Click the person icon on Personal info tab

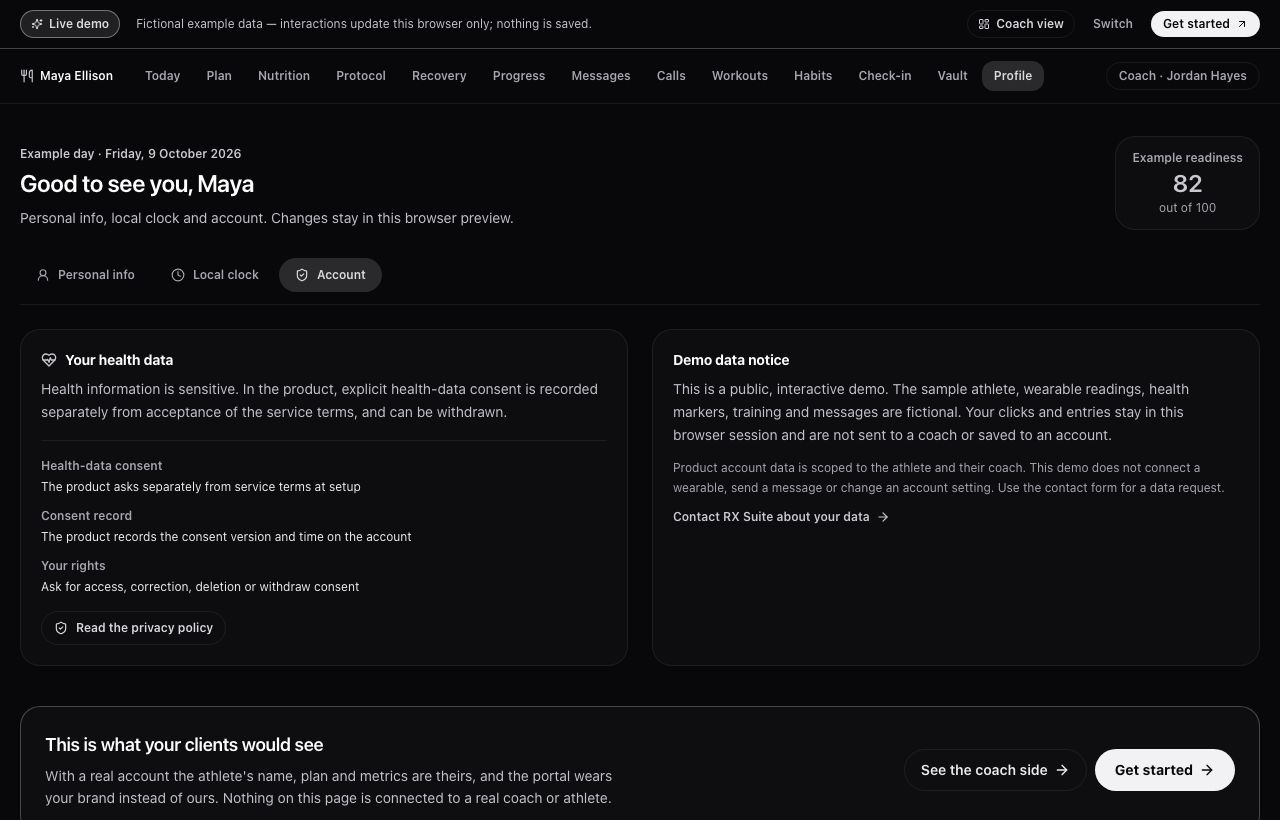tap(43, 275)
